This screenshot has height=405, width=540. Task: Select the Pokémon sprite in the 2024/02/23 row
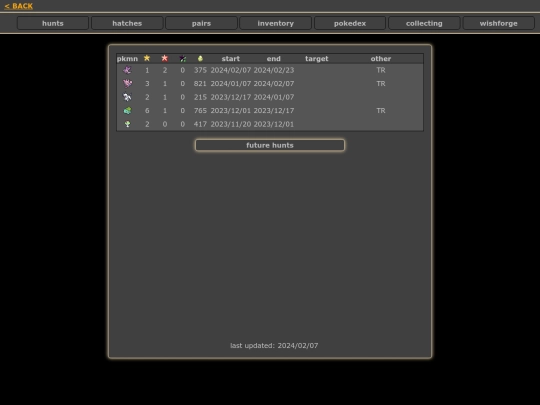click(x=127, y=70)
